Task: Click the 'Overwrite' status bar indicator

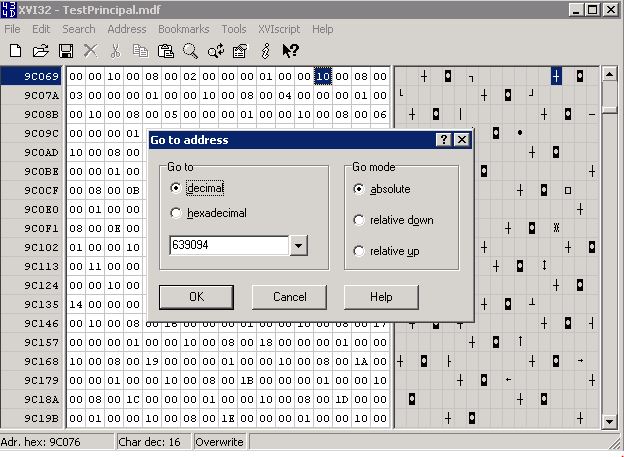Action: point(220,442)
